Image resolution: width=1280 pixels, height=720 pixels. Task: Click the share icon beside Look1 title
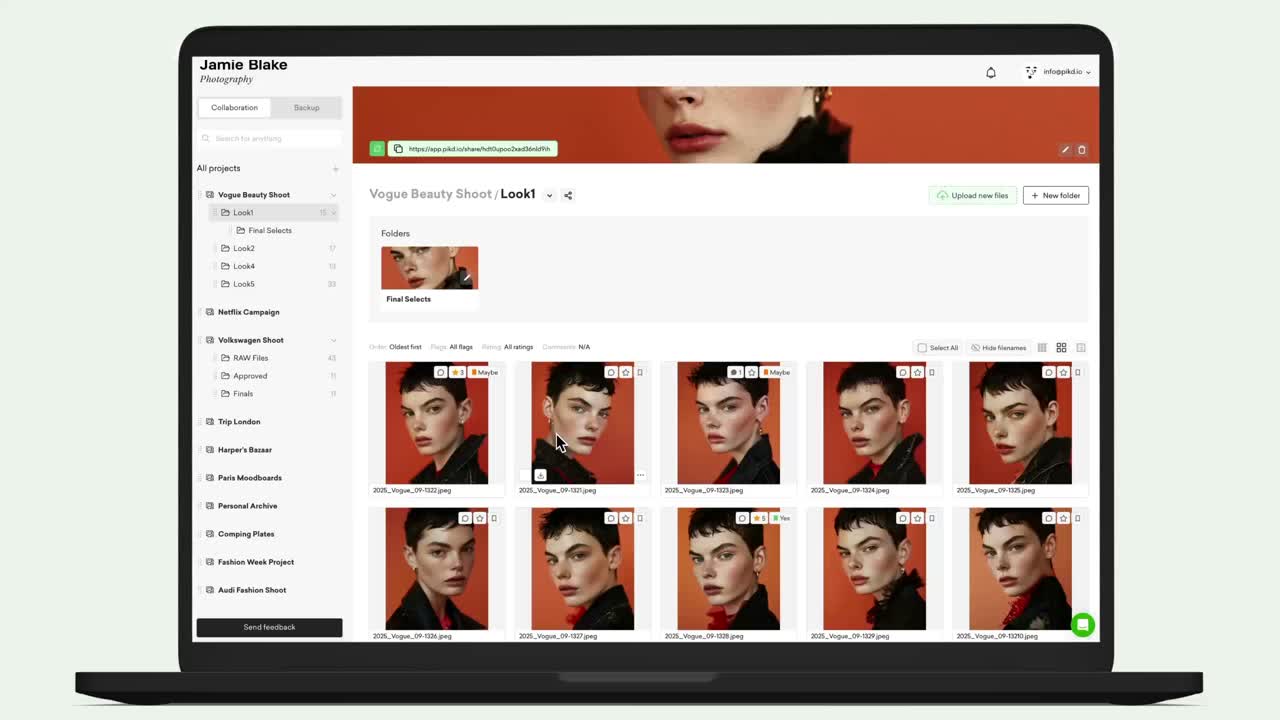[568, 195]
